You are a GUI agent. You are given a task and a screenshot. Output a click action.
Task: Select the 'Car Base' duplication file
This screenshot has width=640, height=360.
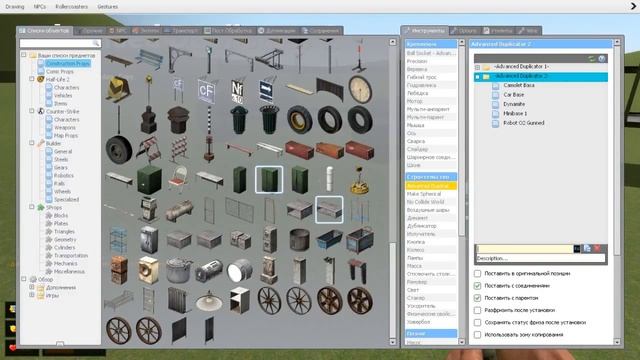point(513,95)
